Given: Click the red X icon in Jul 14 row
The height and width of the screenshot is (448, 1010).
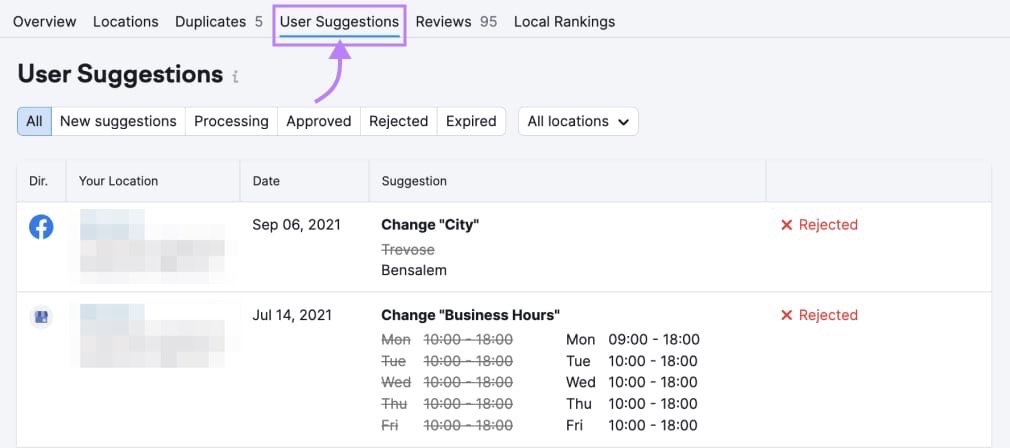Looking at the screenshot, I should (786, 315).
